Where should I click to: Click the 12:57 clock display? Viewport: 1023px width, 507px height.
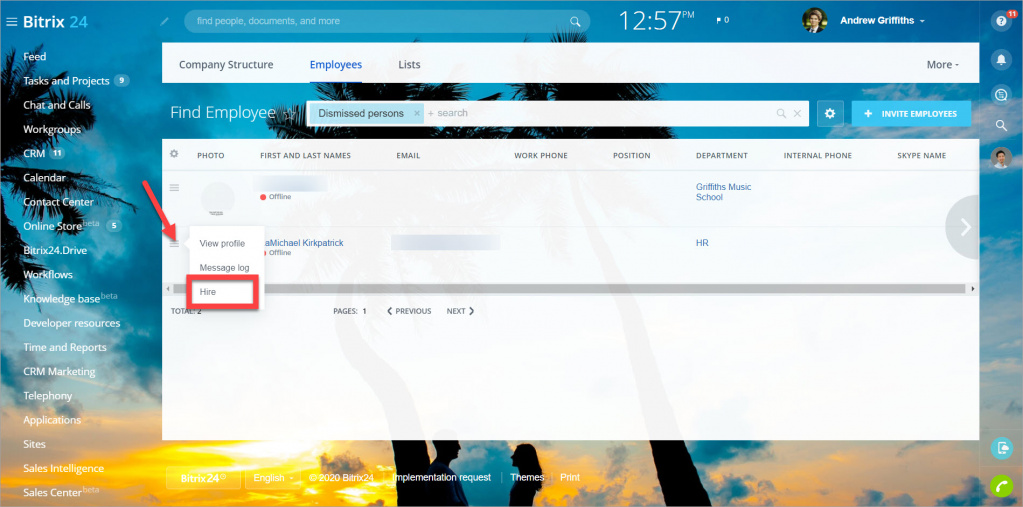(655, 21)
